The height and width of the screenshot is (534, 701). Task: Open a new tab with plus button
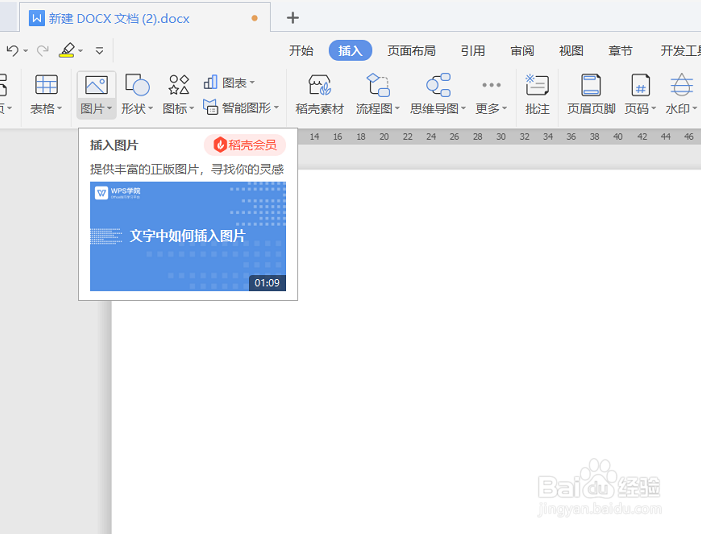click(x=292, y=18)
